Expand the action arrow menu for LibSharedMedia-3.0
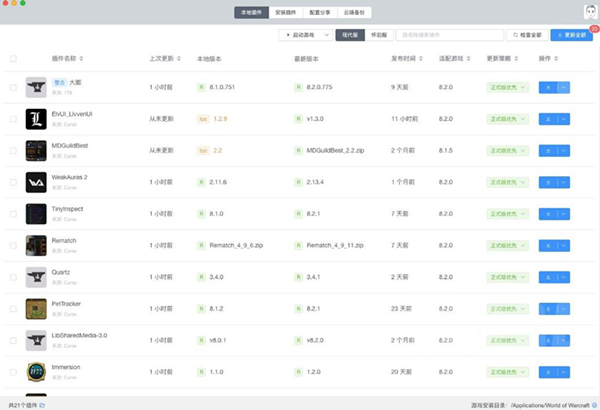This screenshot has height=410, width=600. coord(563,340)
